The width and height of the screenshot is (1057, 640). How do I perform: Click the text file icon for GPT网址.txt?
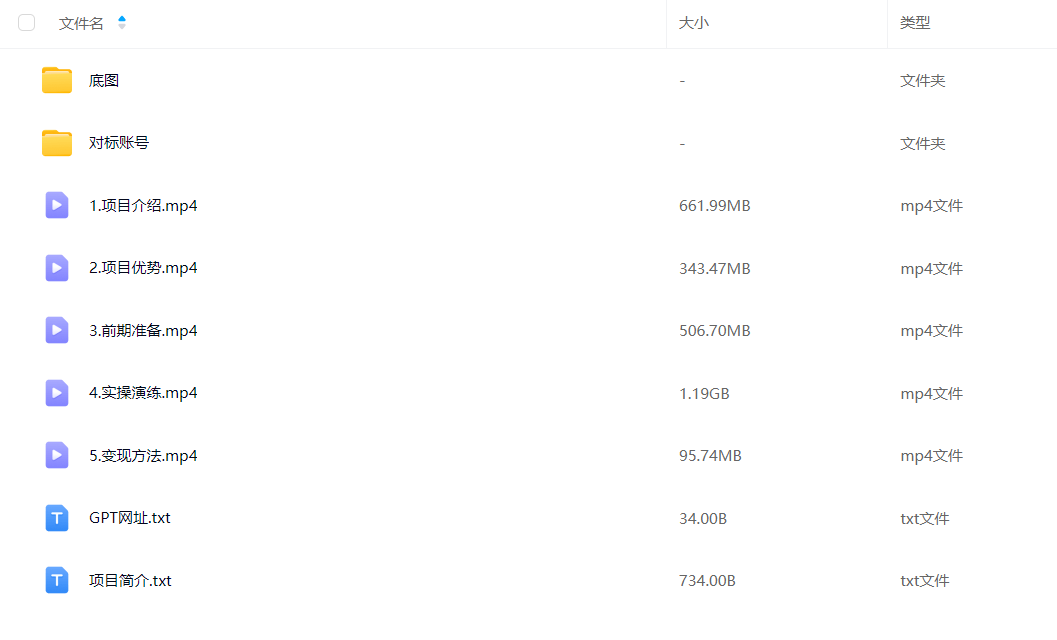57,518
